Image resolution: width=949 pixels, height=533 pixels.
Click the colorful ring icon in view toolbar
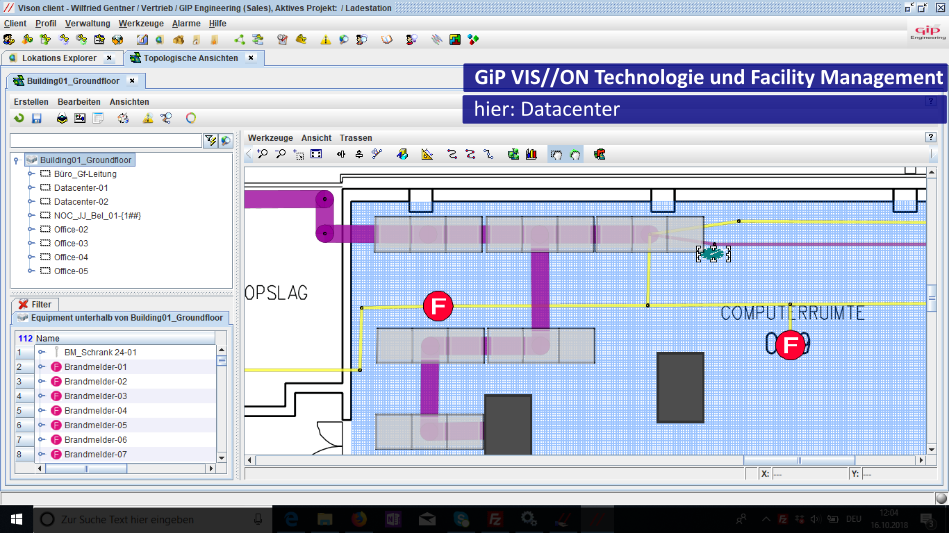[191, 118]
